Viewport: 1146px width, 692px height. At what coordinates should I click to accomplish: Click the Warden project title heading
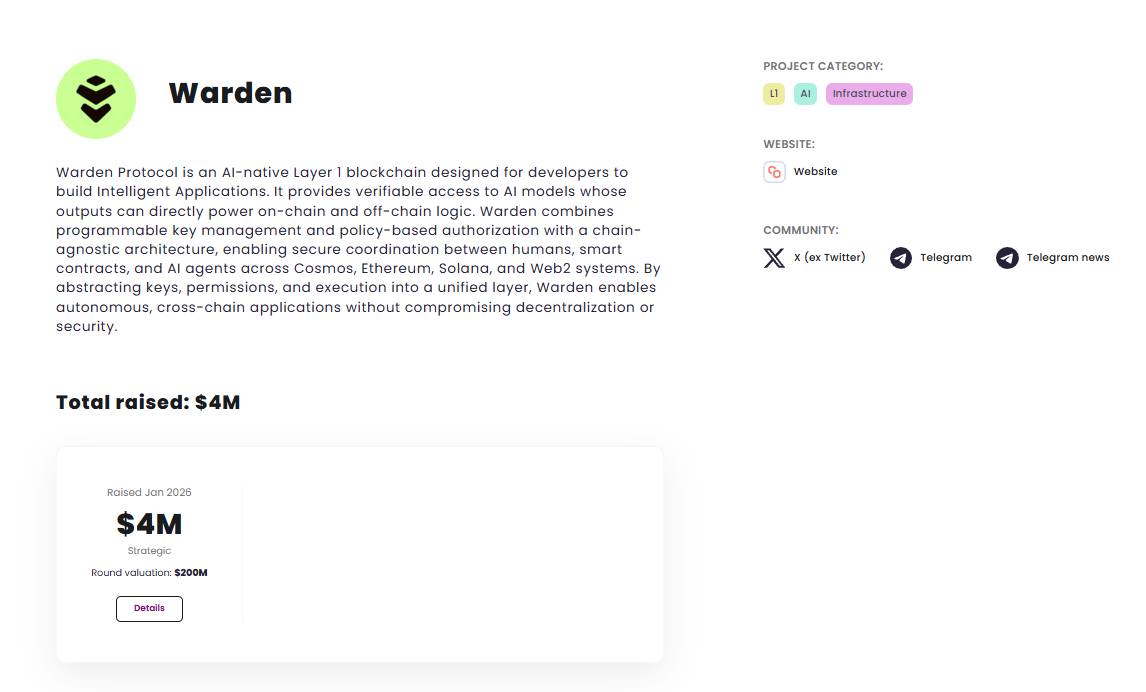[x=231, y=93]
